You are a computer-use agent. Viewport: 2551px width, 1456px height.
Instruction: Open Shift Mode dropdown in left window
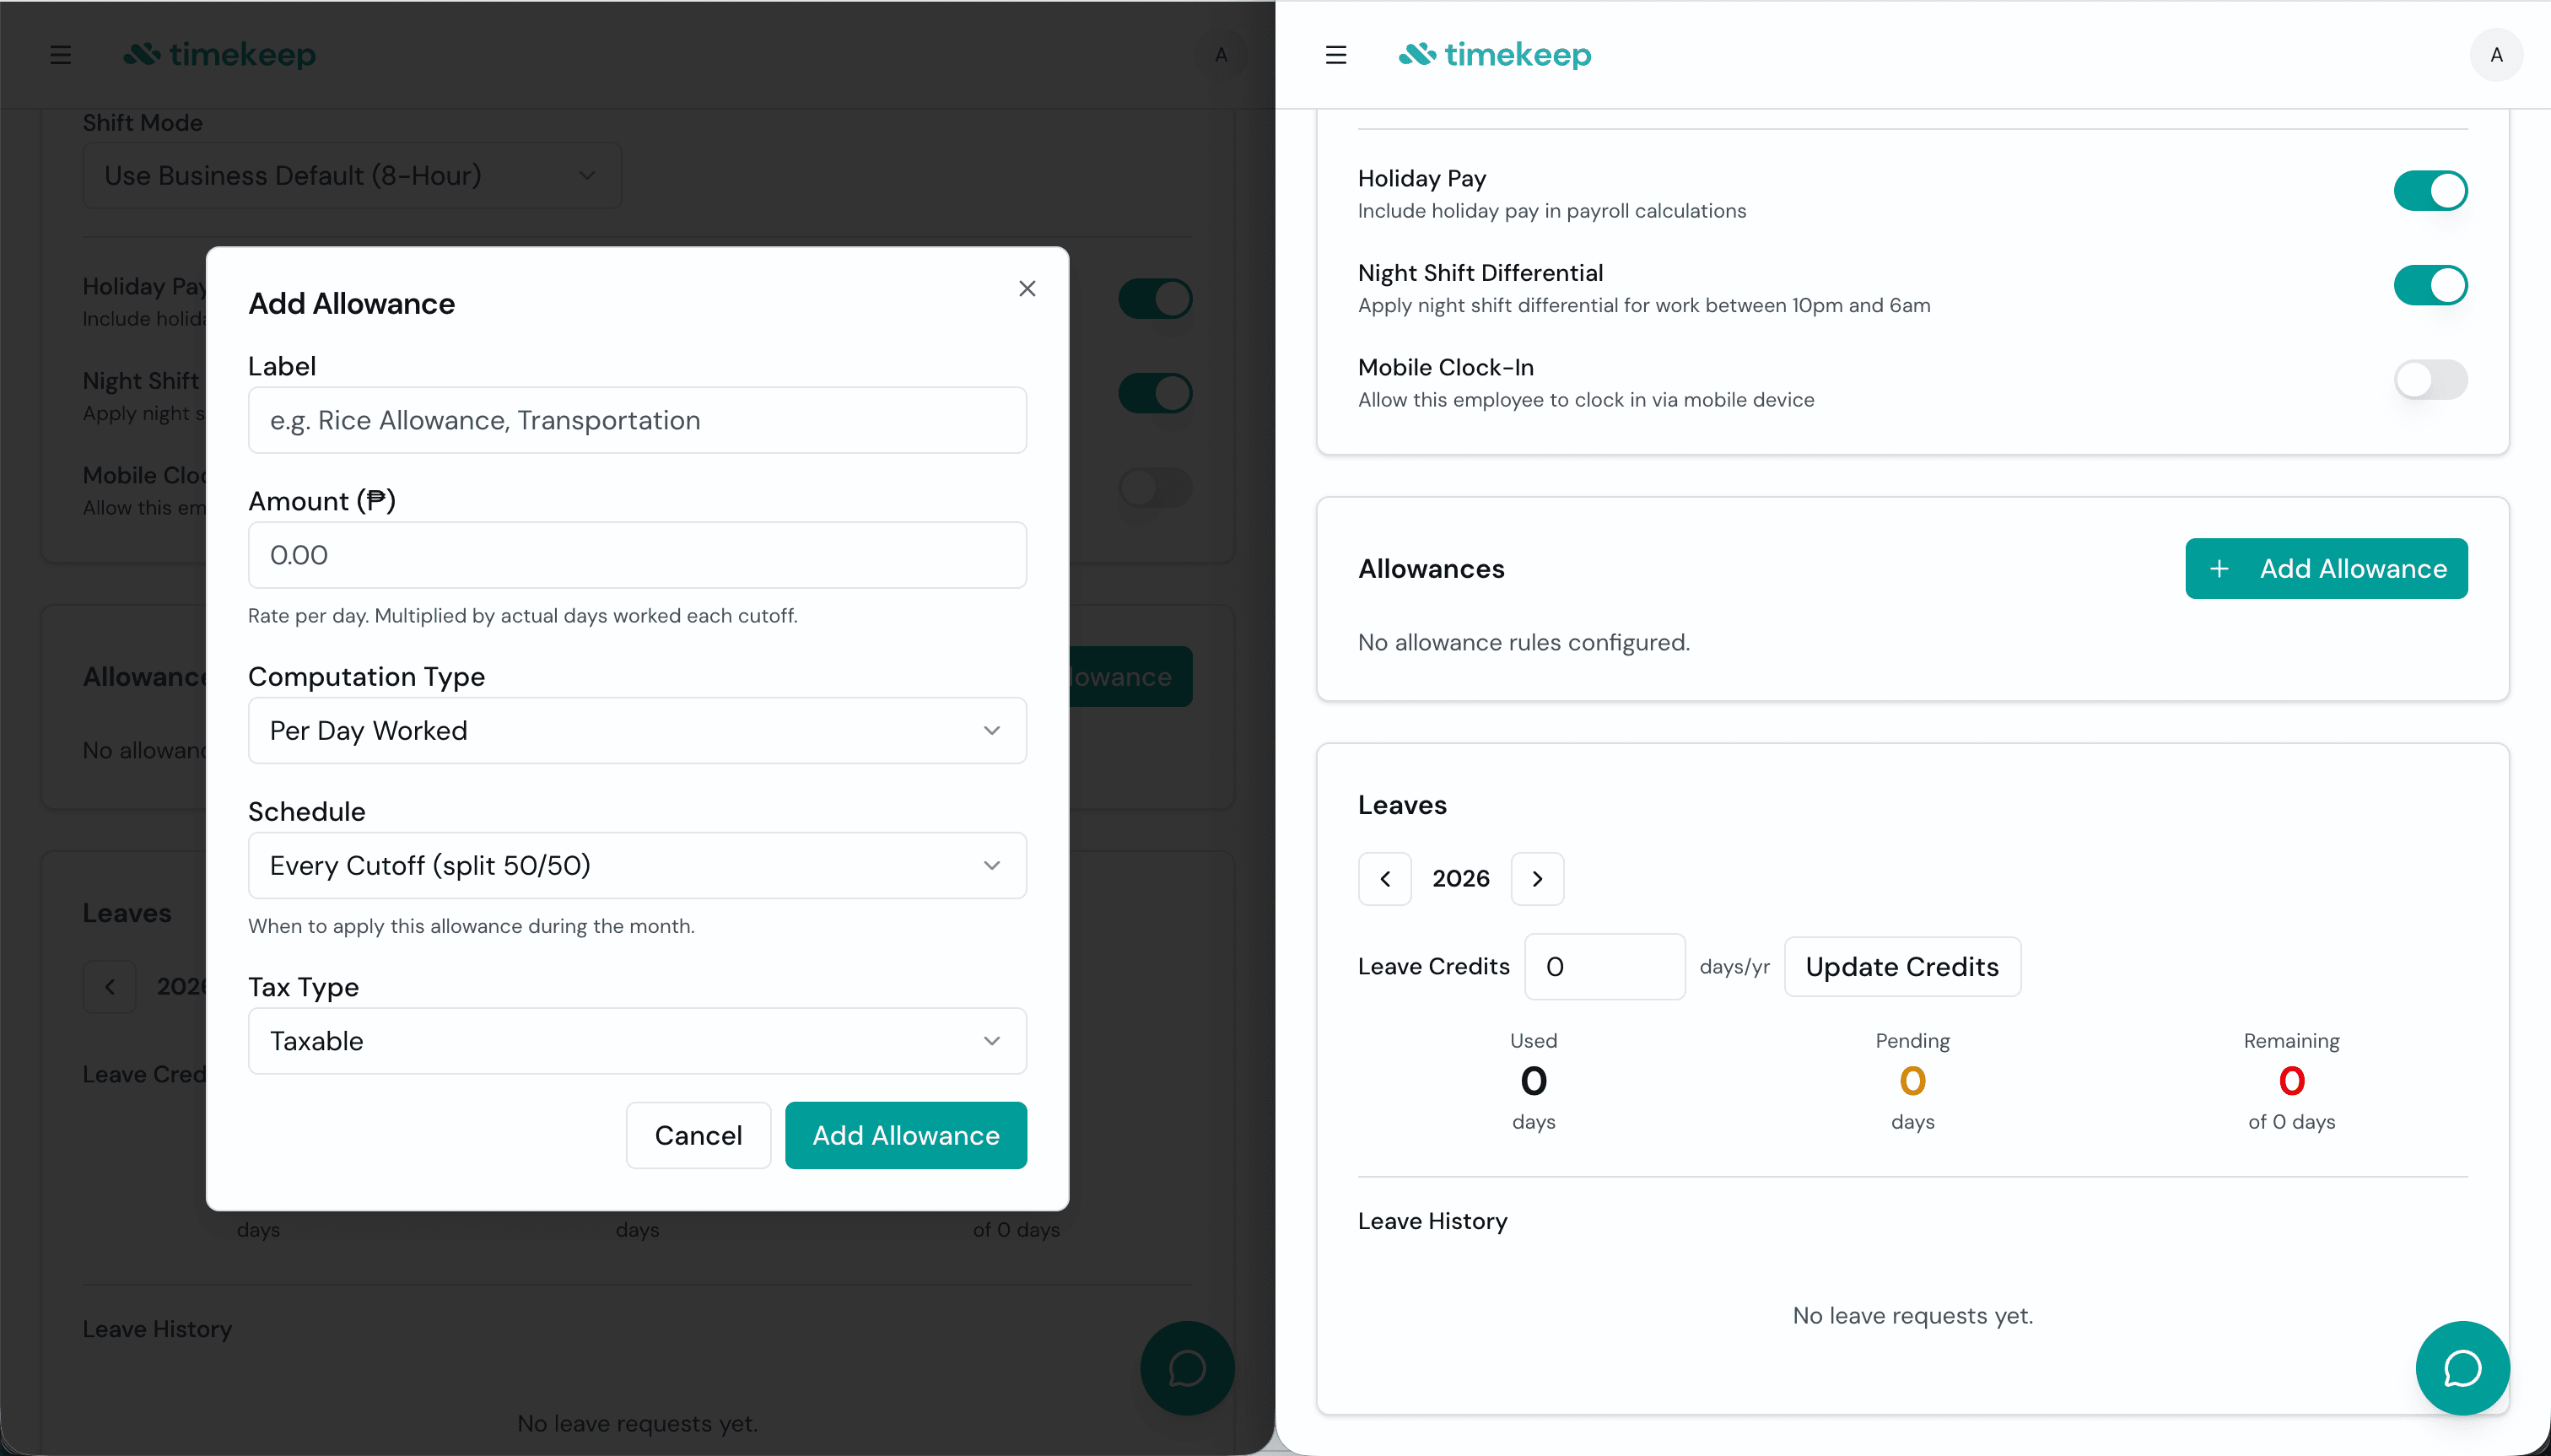(x=352, y=176)
